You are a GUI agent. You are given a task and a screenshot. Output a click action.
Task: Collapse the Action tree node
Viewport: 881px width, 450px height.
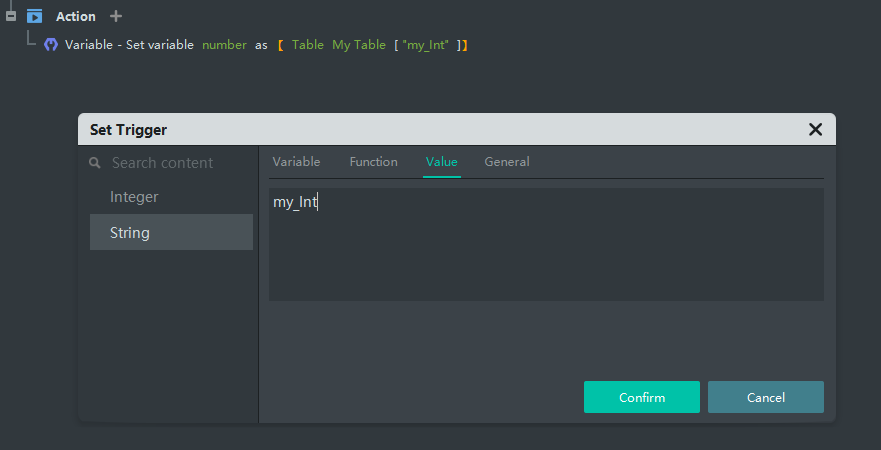click(11, 16)
